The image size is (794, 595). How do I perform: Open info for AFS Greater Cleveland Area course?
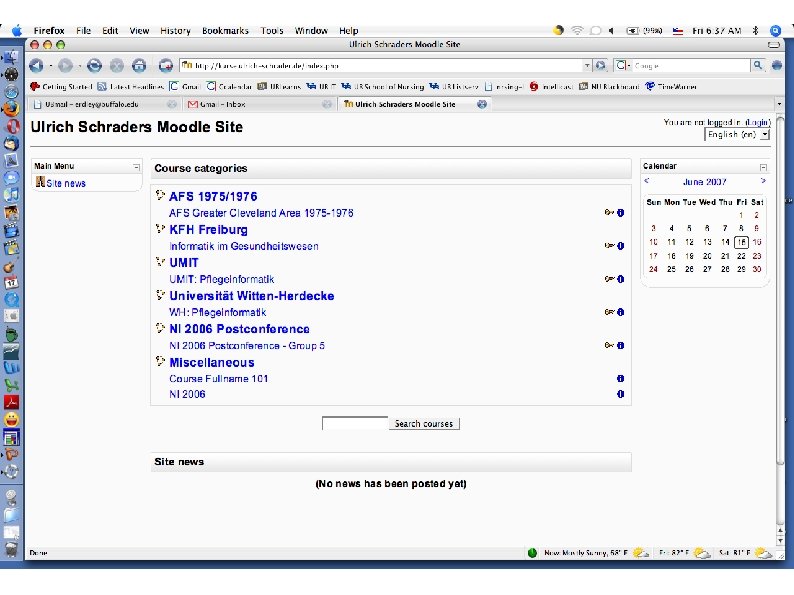click(x=620, y=213)
